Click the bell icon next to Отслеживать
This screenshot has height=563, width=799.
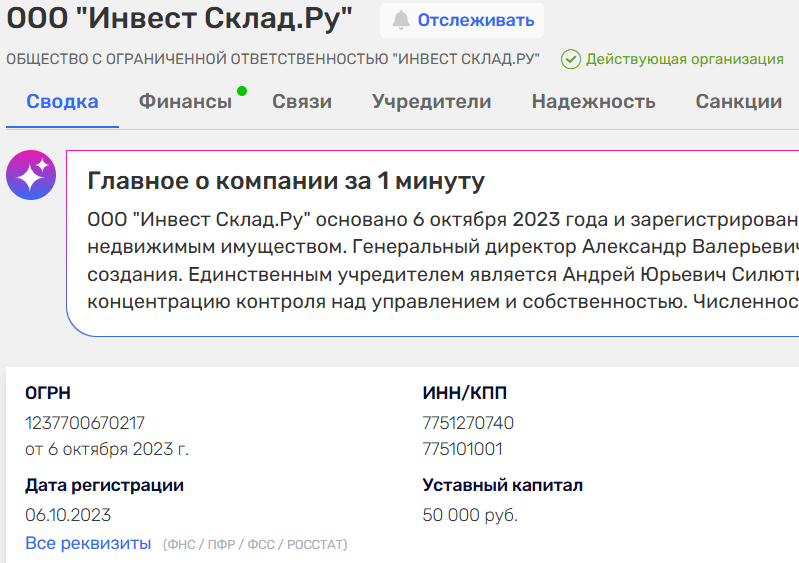[401, 20]
